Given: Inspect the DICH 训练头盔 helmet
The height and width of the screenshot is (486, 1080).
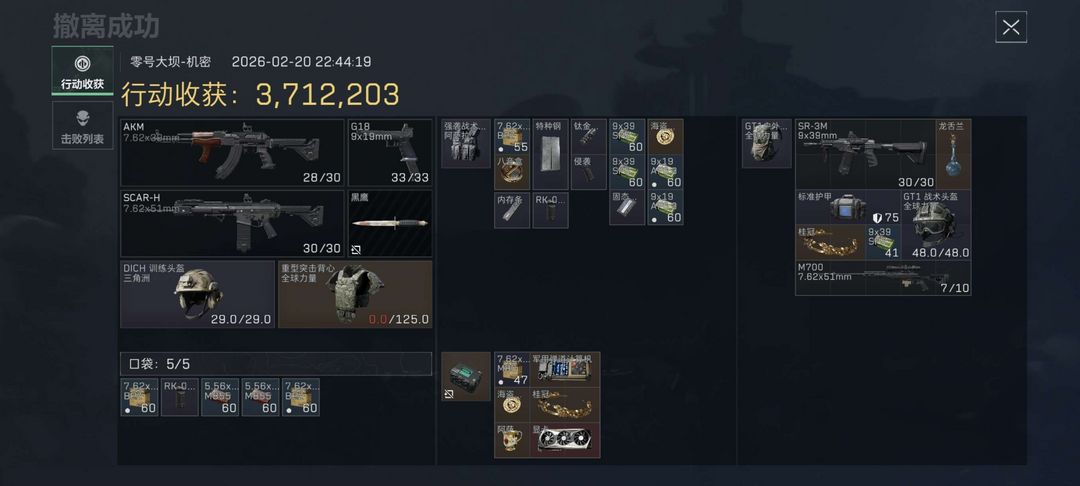Looking at the screenshot, I should [198, 294].
